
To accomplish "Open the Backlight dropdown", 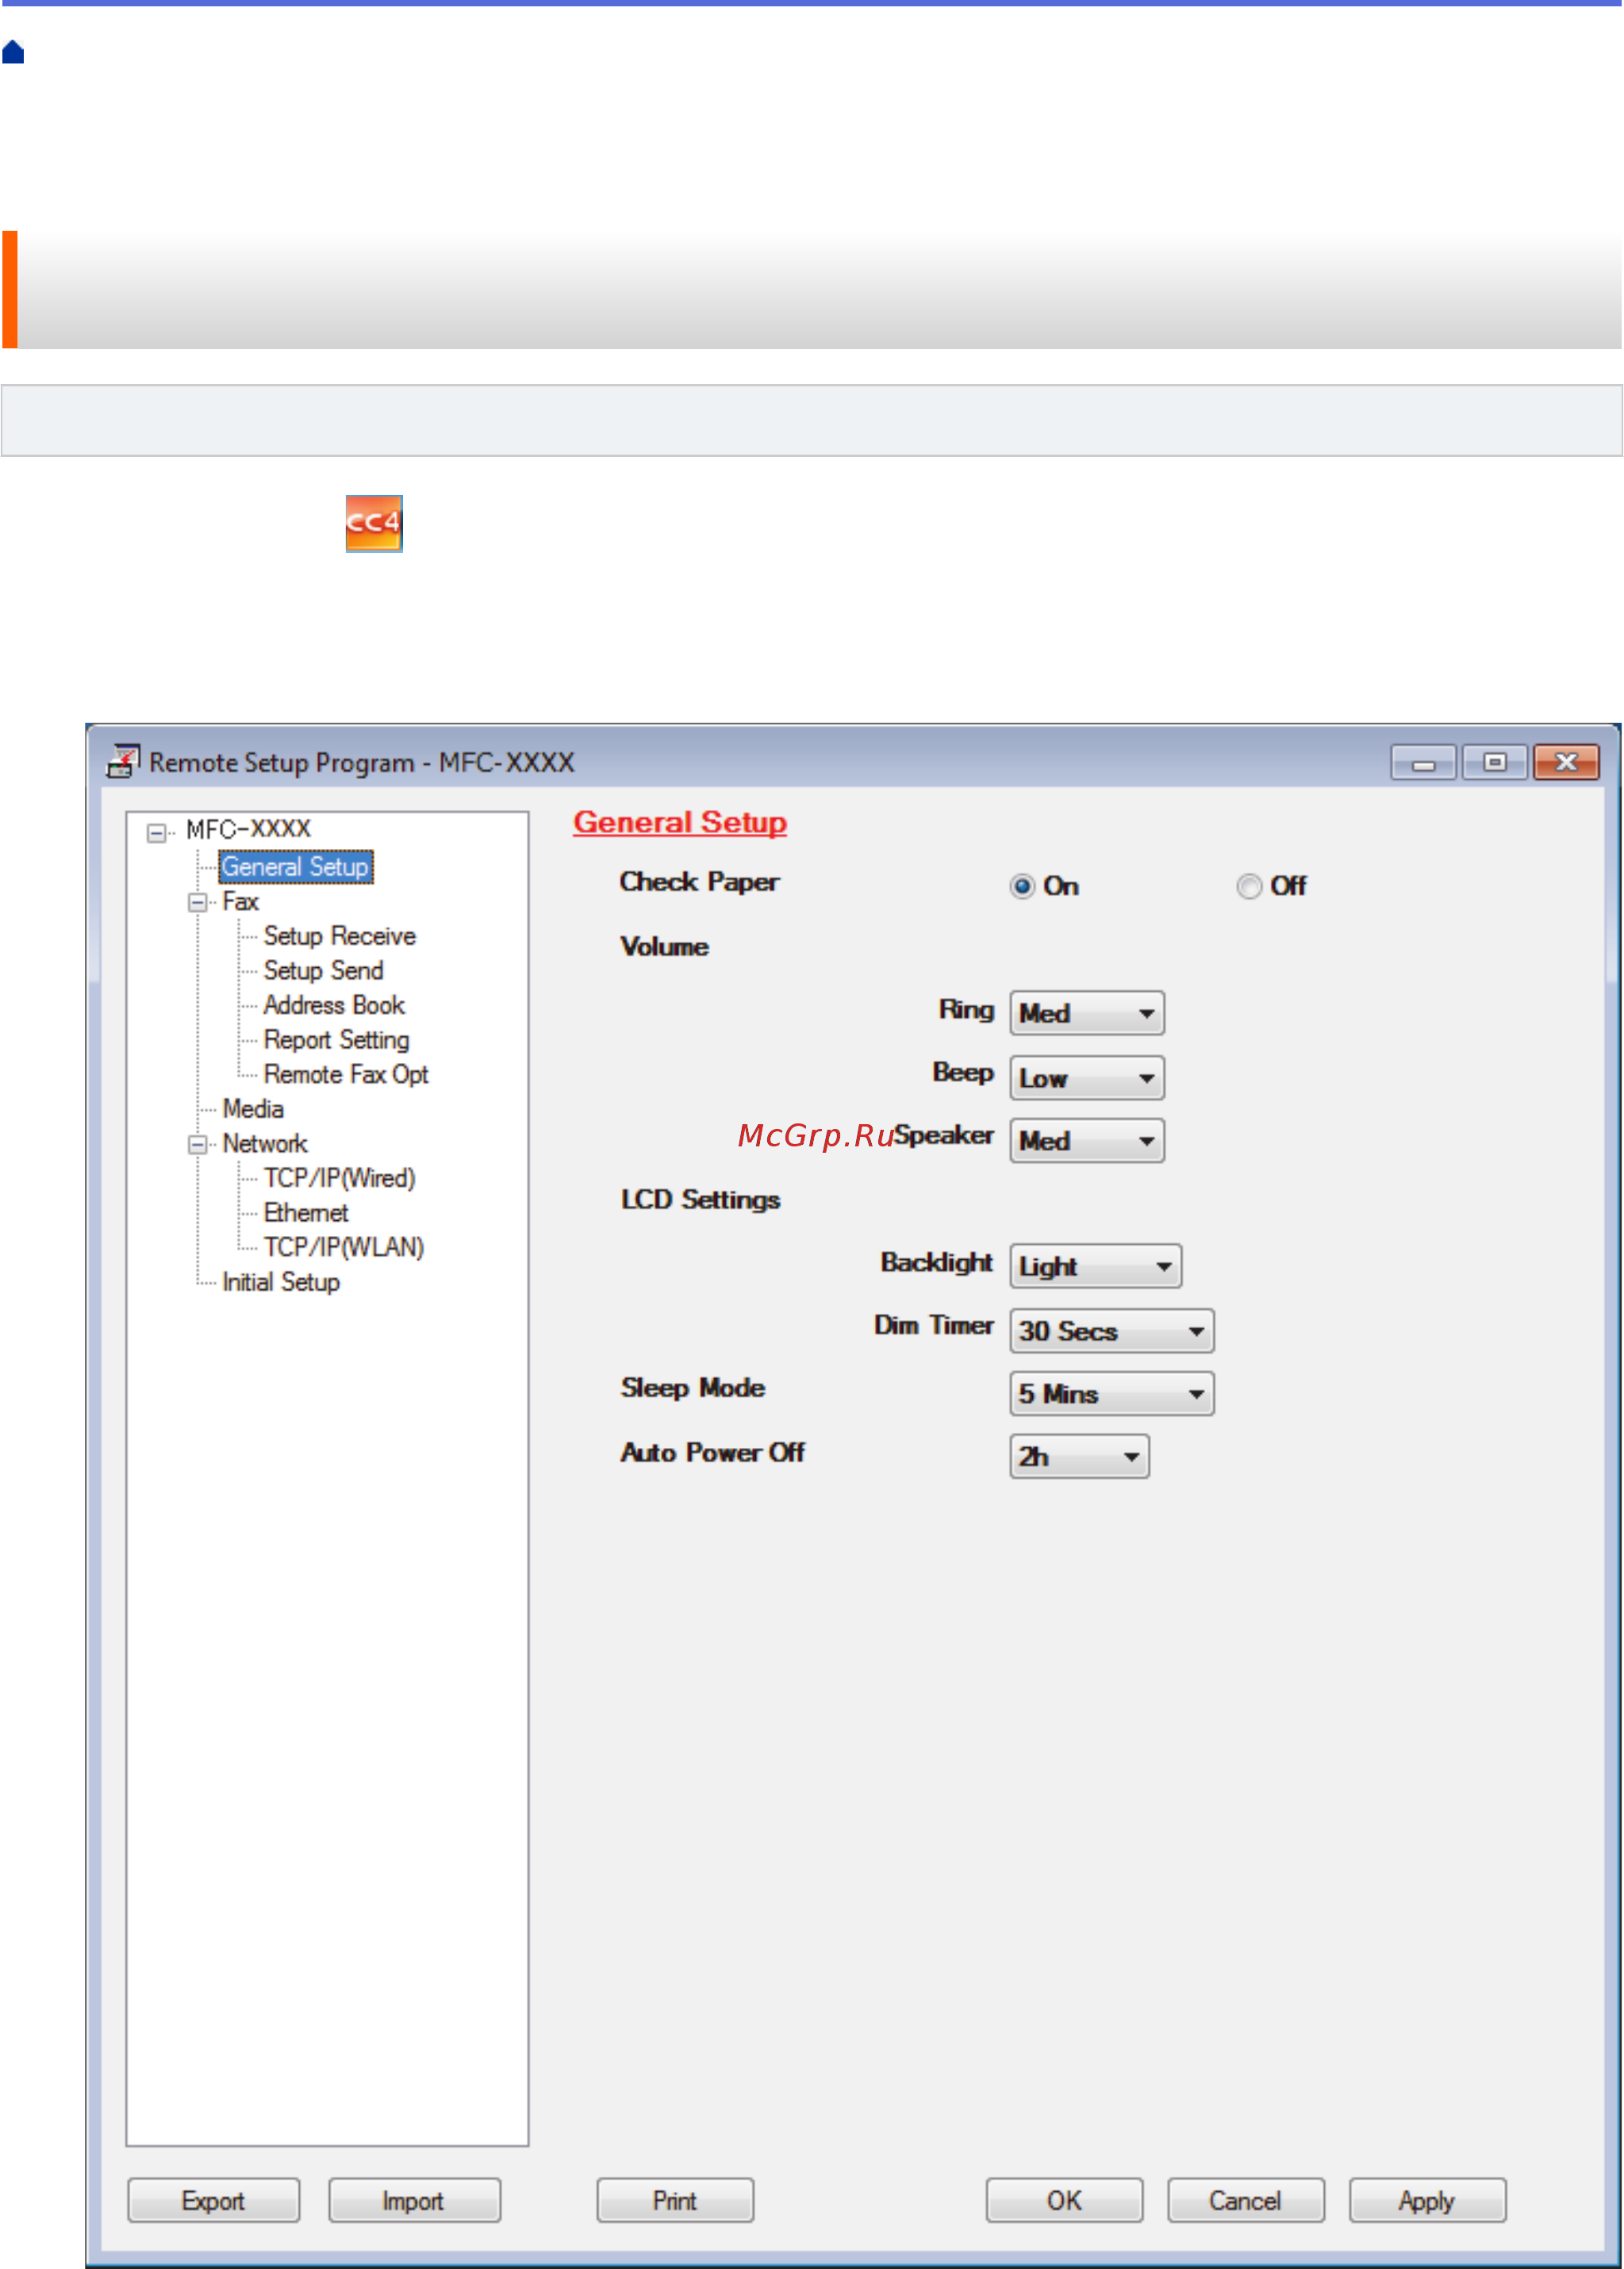I will tap(1095, 1266).
